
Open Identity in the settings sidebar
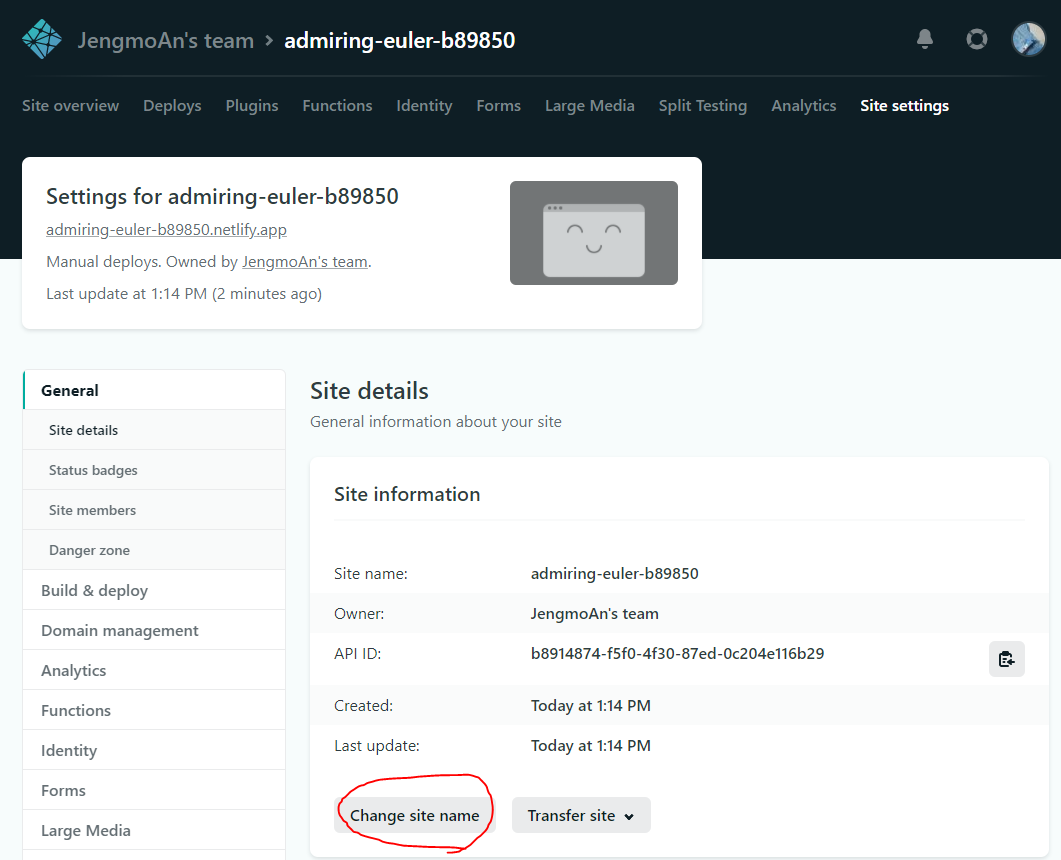[x=154, y=750]
